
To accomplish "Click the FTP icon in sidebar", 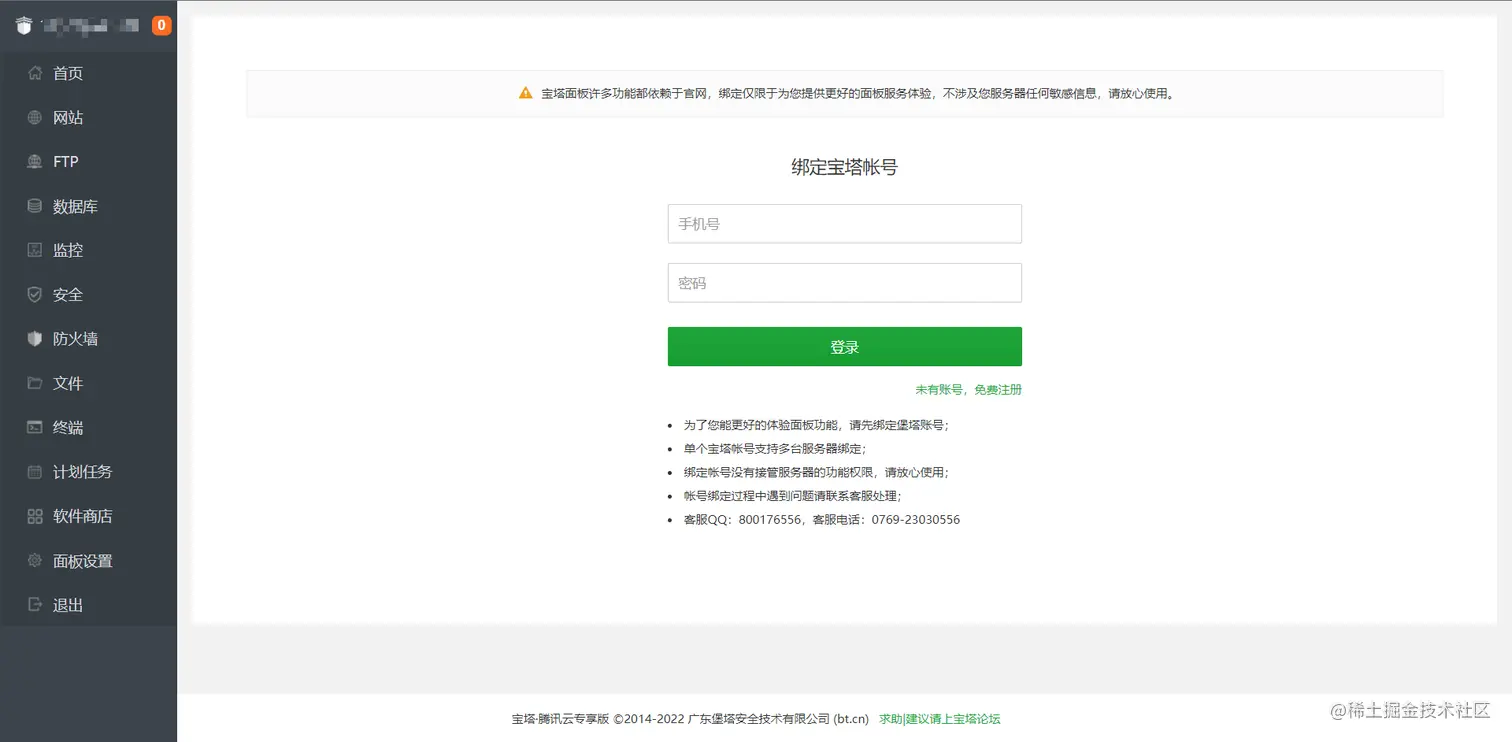I will [x=35, y=161].
